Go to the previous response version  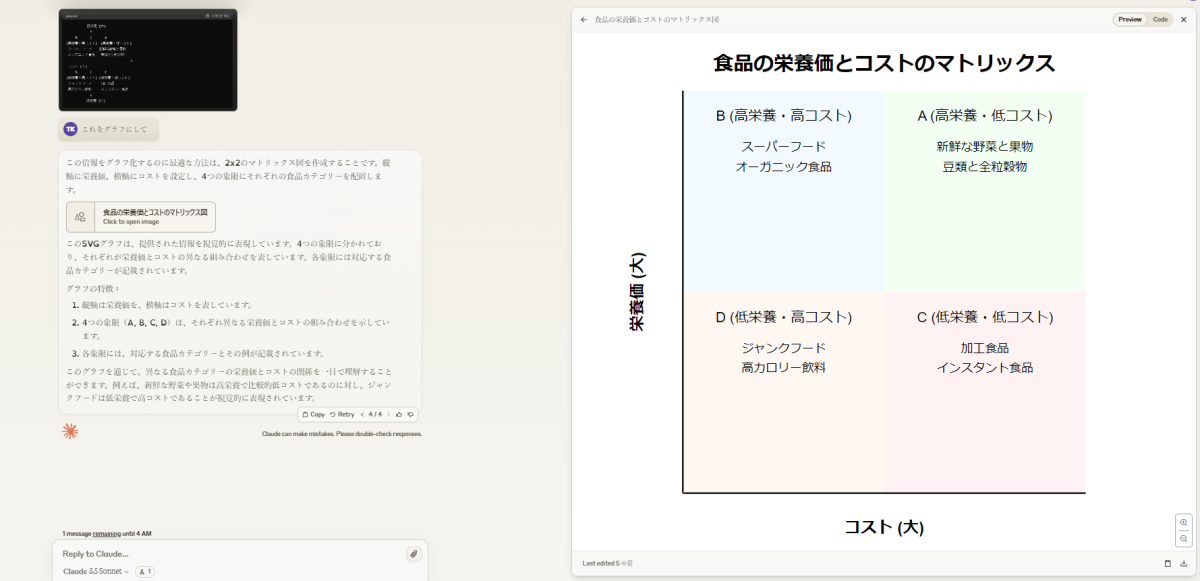coord(362,414)
